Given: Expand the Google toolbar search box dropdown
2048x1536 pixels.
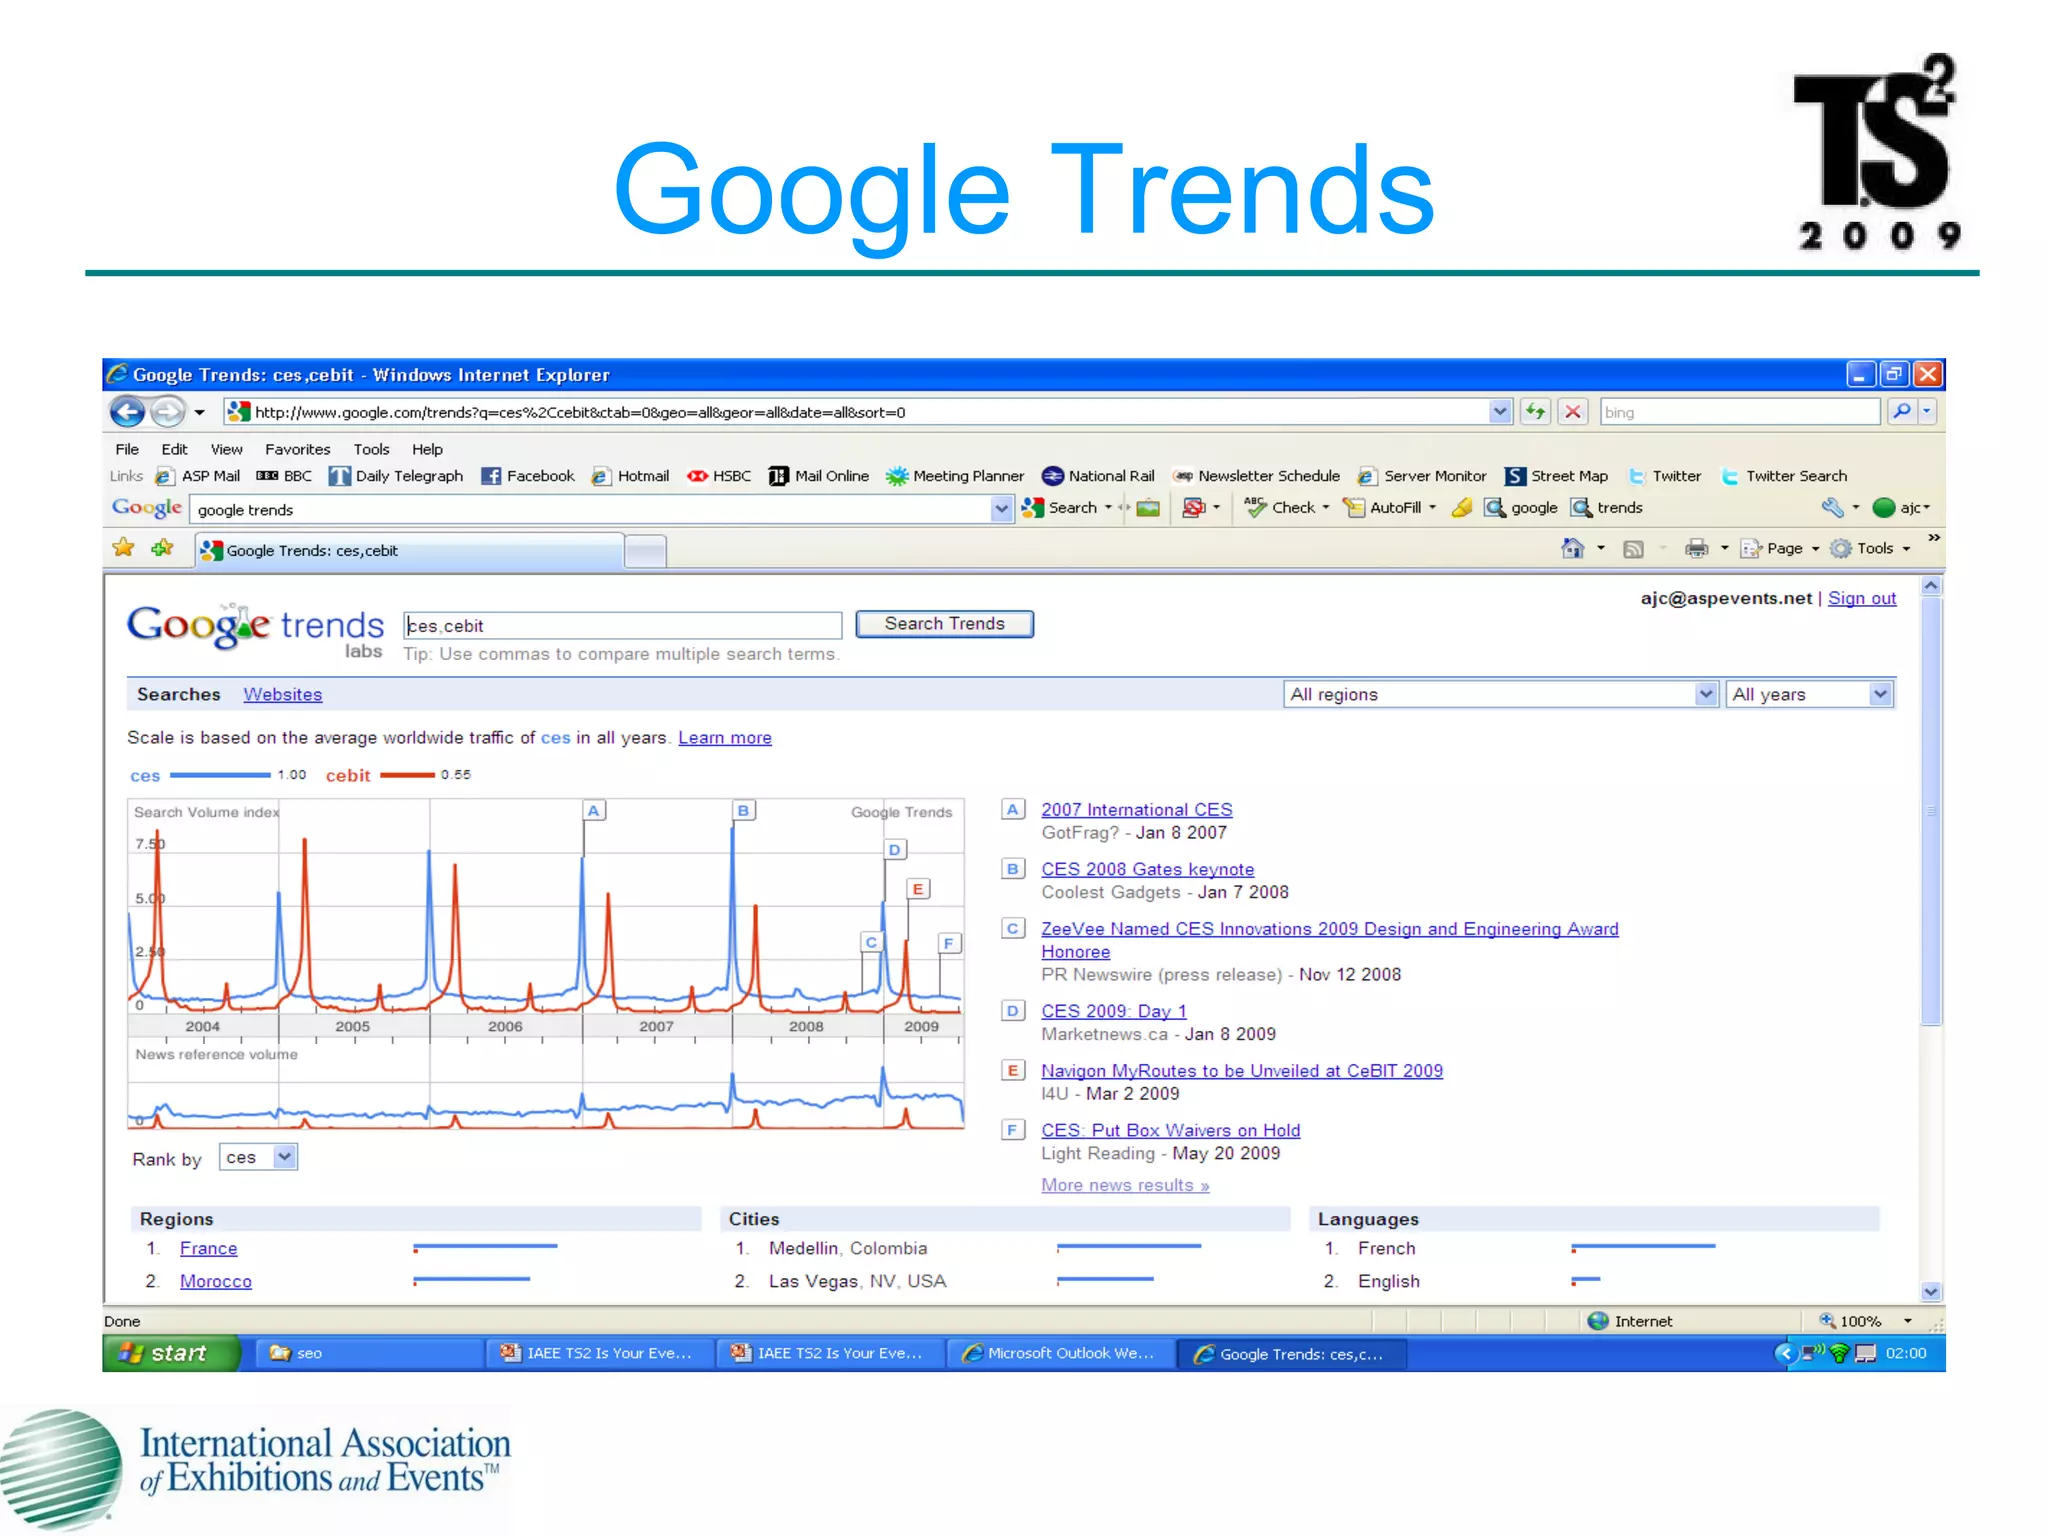Looking at the screenshot, I should [x=1001, y=509].
